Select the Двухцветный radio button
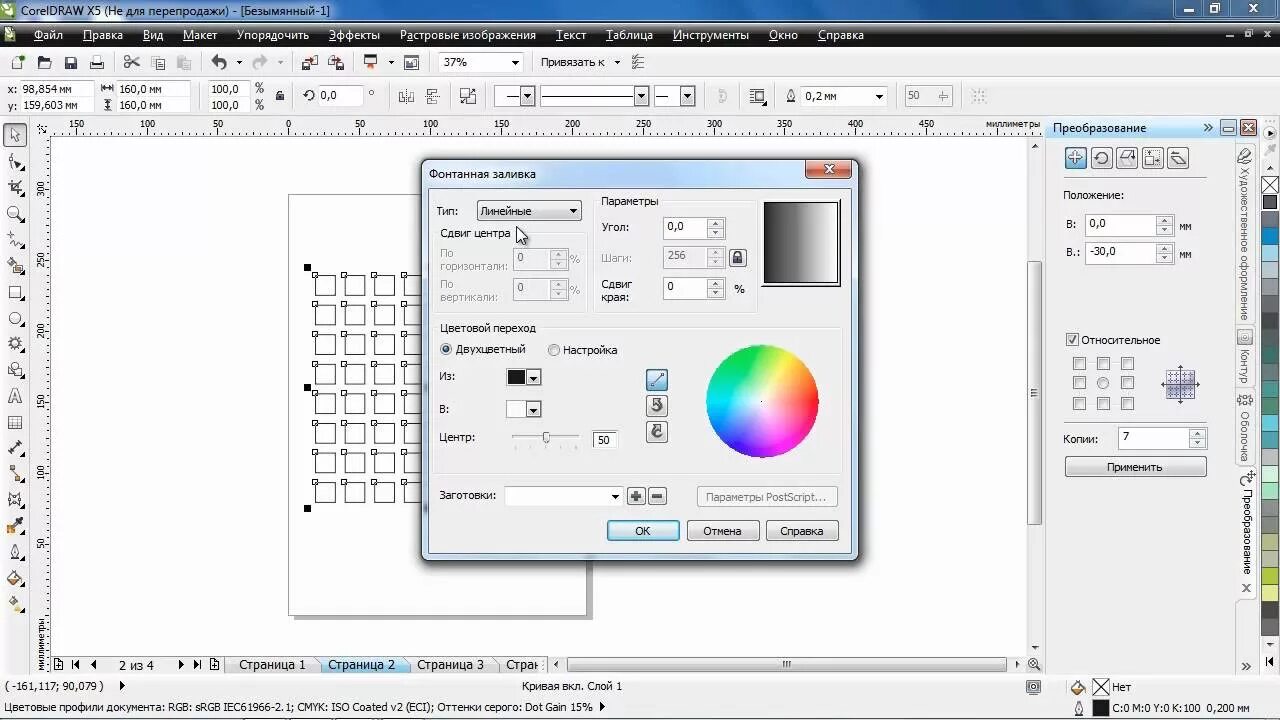1280x720 pixels. point(446,350)
